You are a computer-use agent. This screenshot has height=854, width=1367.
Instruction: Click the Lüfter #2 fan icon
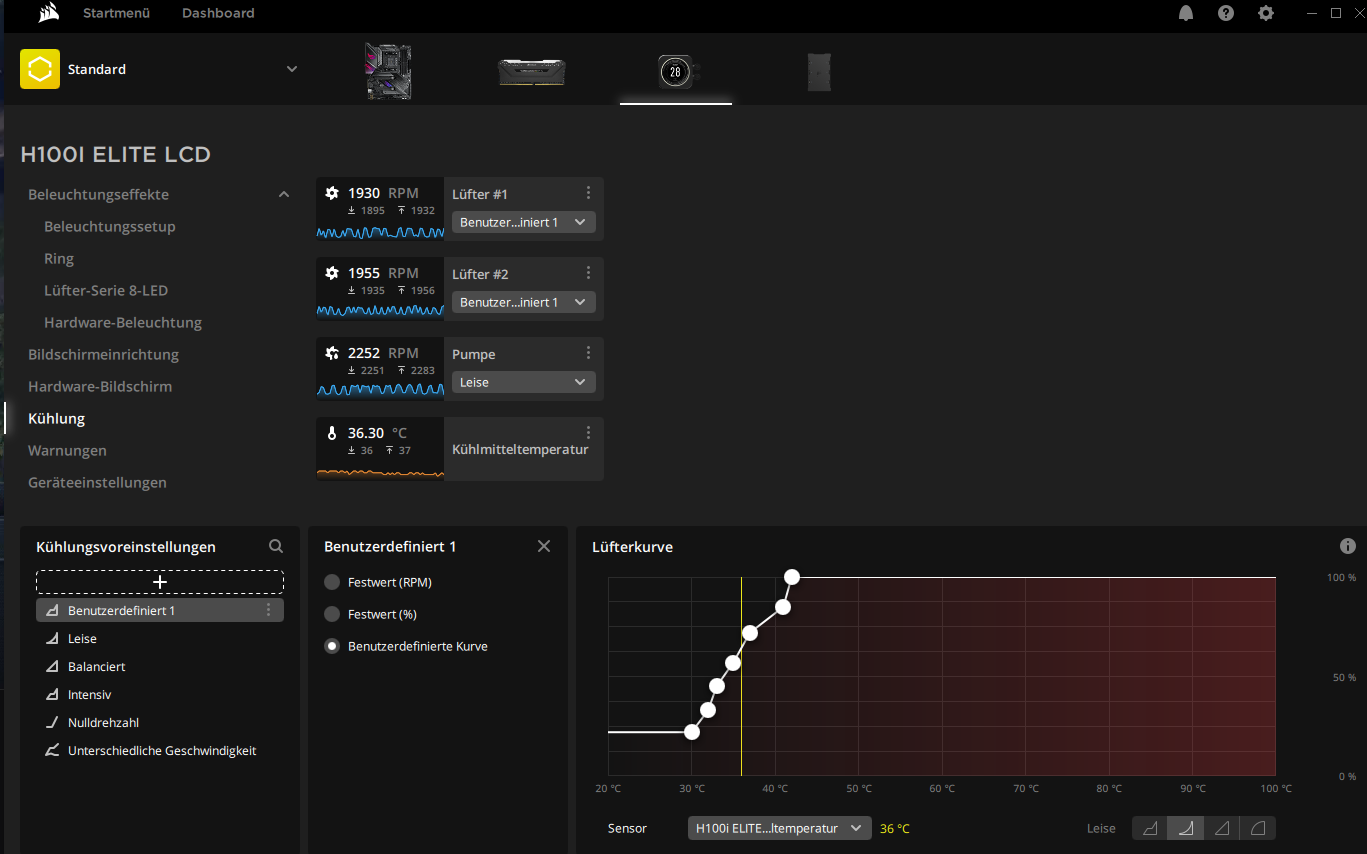click(332, 273)
